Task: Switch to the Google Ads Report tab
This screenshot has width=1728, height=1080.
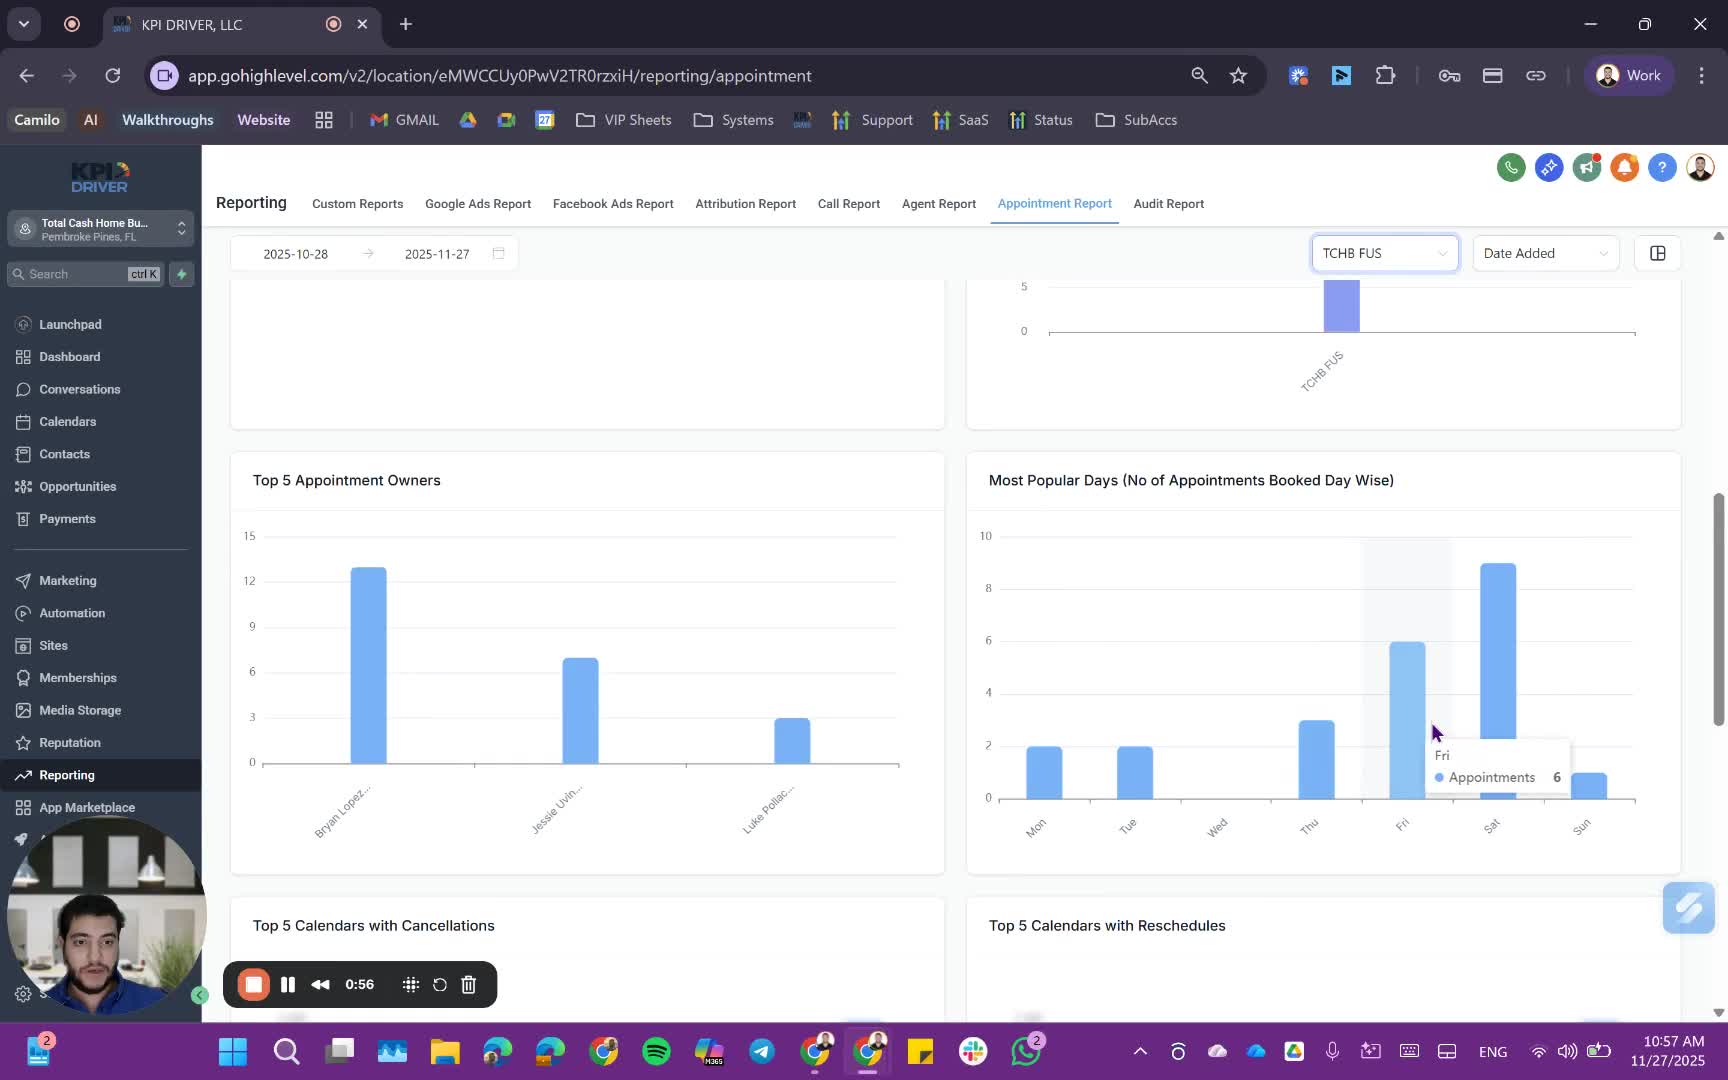Action: 478,204
